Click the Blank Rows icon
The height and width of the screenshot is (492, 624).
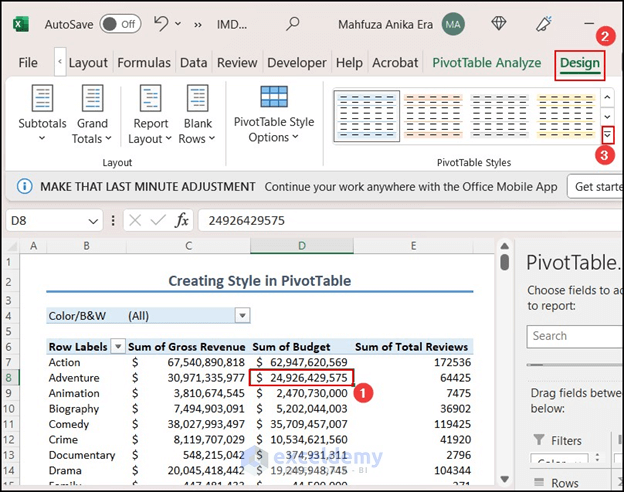(197, 100)
